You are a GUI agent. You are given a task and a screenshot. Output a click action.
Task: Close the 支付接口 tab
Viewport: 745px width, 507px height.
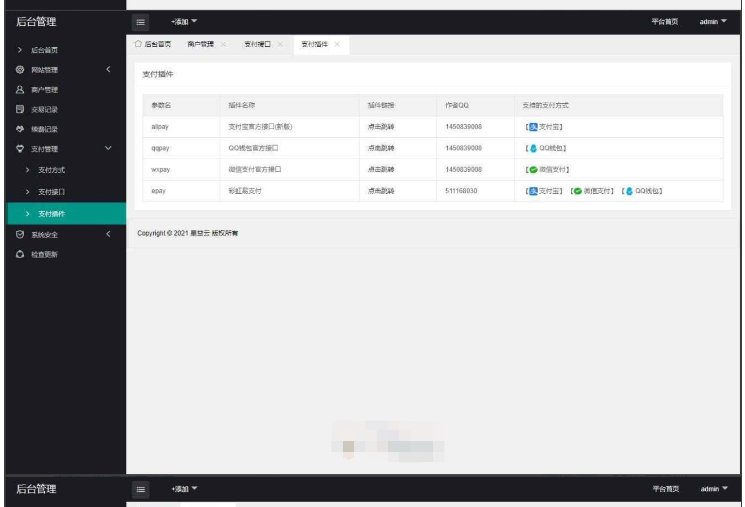280,44
